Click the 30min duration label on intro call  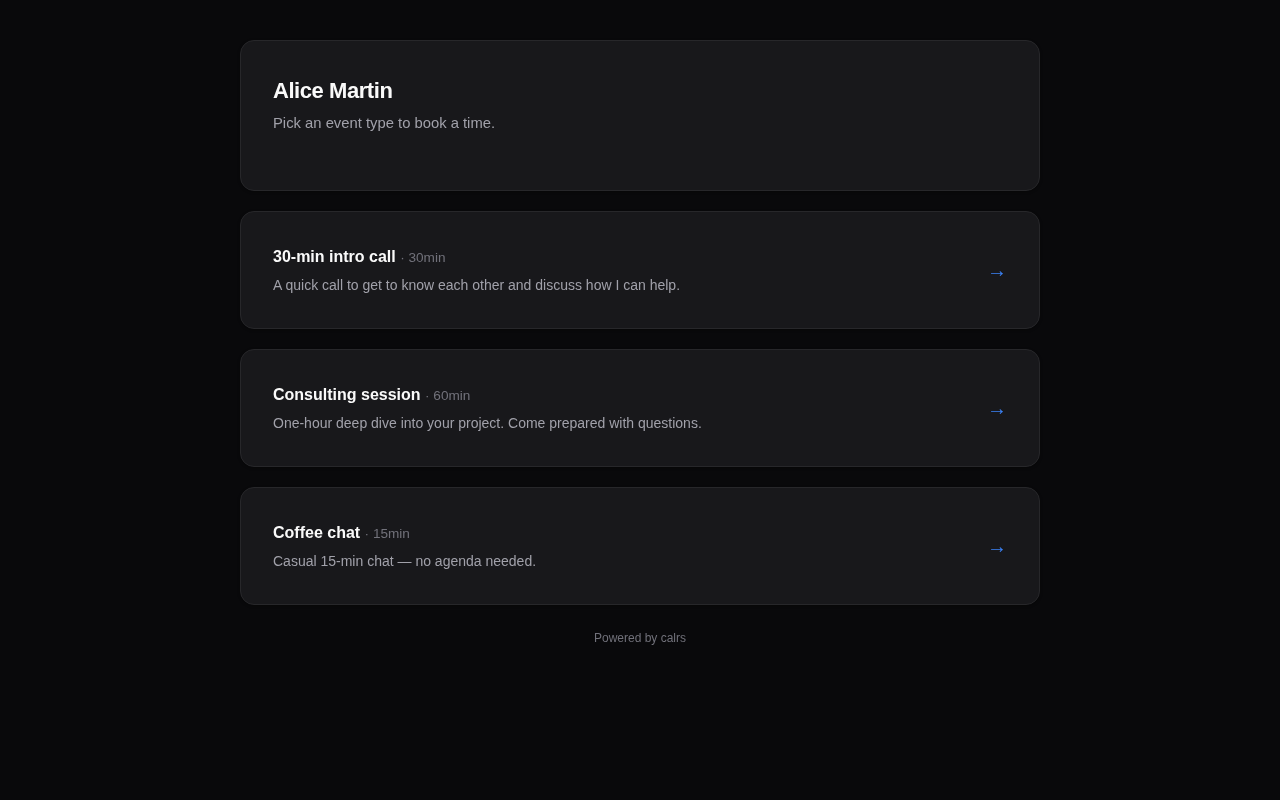pos(426,257)
